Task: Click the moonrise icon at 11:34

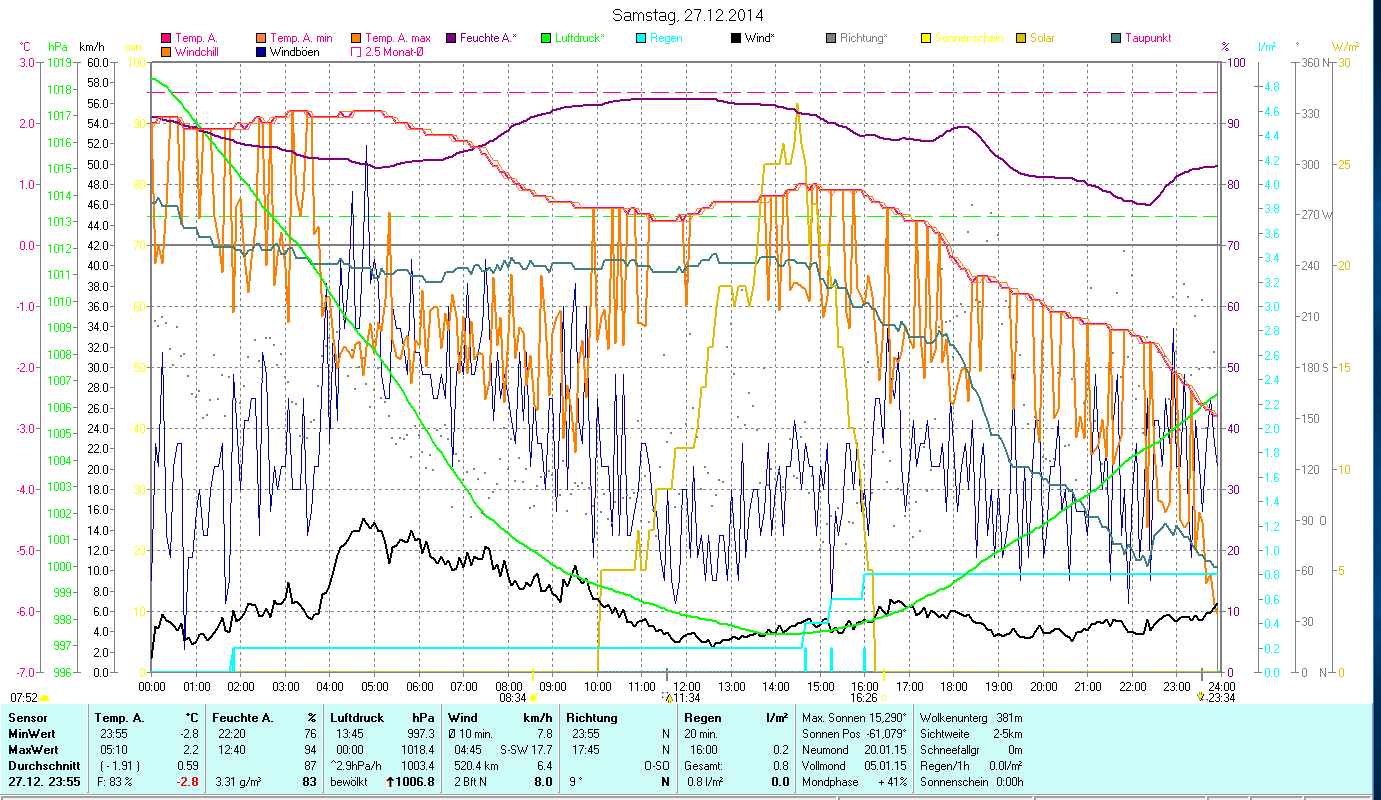Action: pyautogui.click(x=667, y=697)
